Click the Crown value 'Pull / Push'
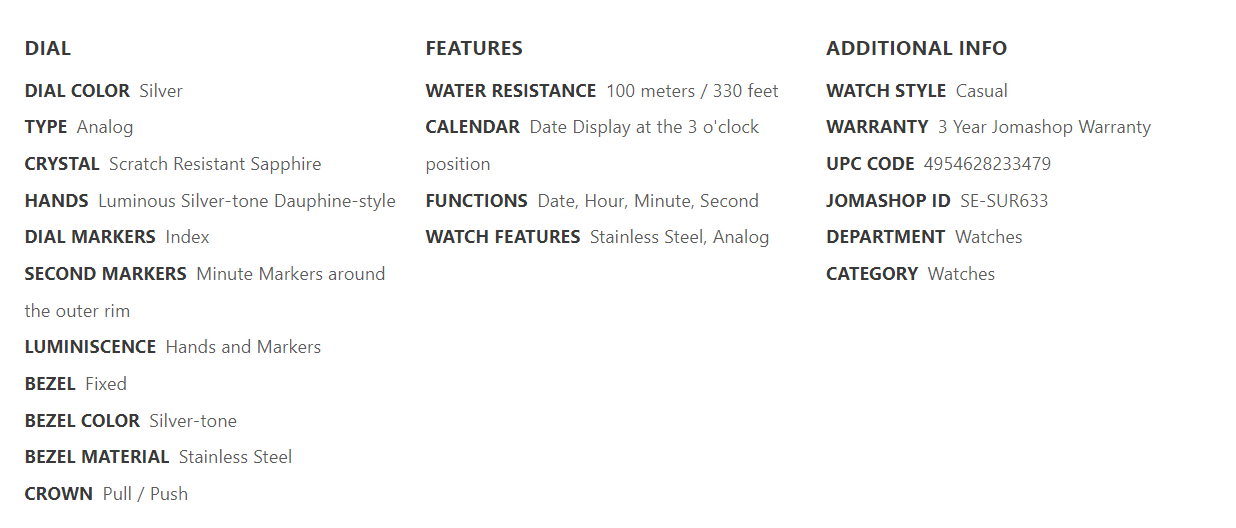The width and height of the screenshot is (1236, 528). tap(145, 494)
